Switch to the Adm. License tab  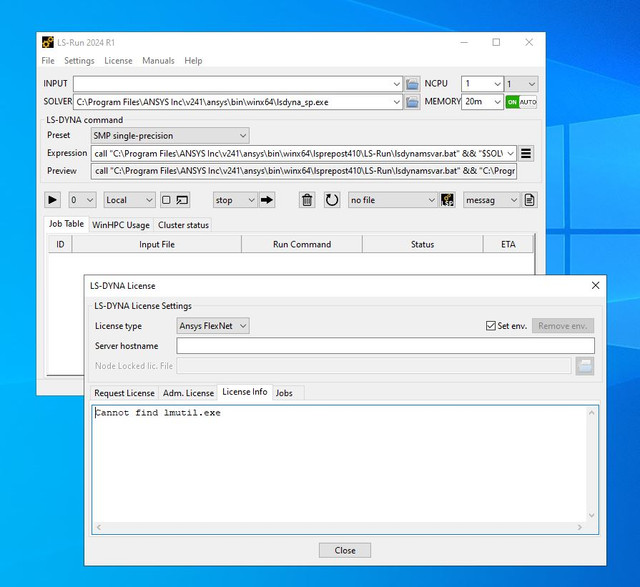pyautogui.click(x=188, y=393)
